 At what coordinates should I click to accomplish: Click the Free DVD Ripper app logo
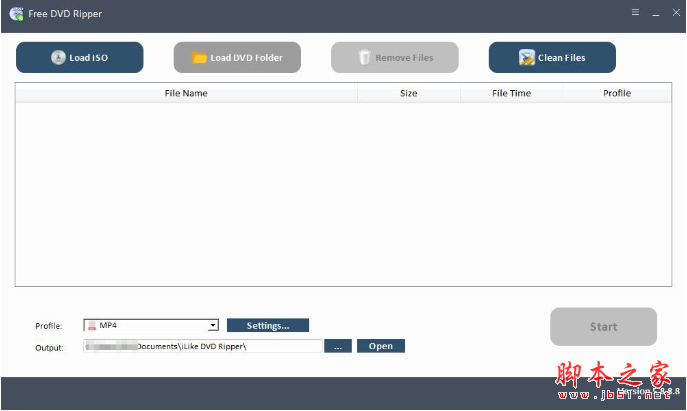point(16,14)
